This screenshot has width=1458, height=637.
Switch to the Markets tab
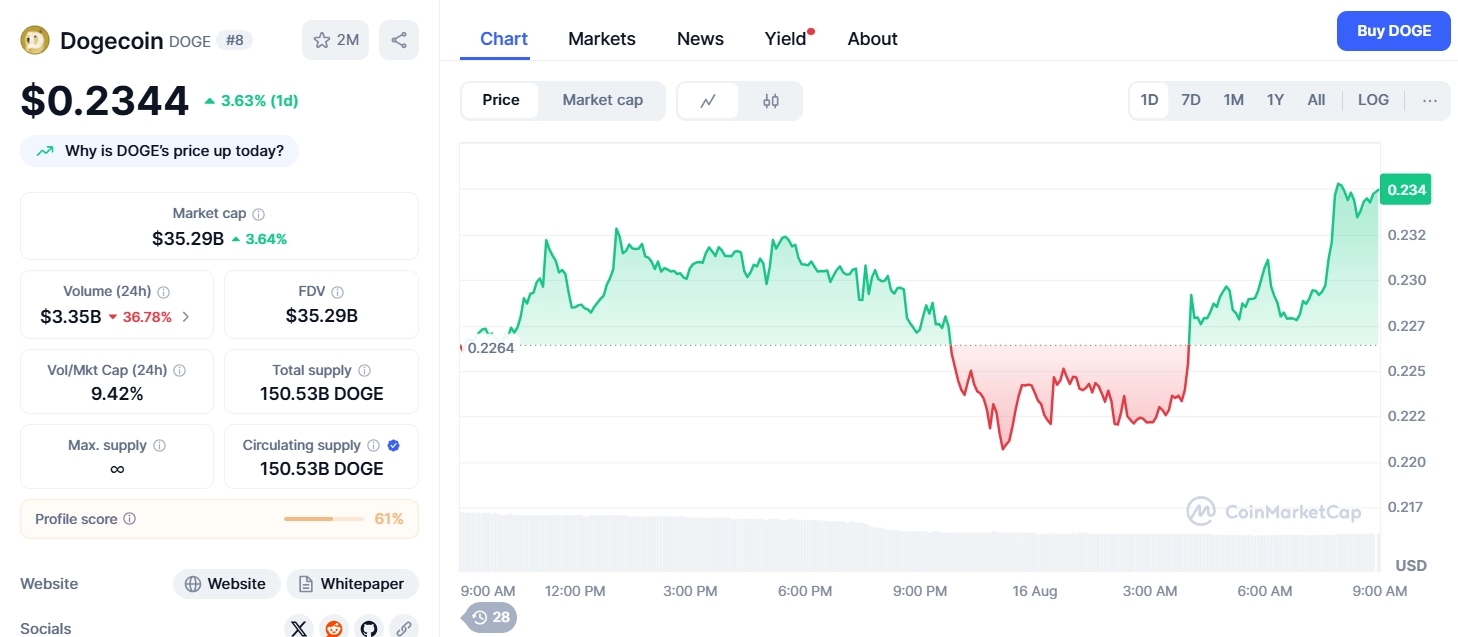click(x=601, y=38)
